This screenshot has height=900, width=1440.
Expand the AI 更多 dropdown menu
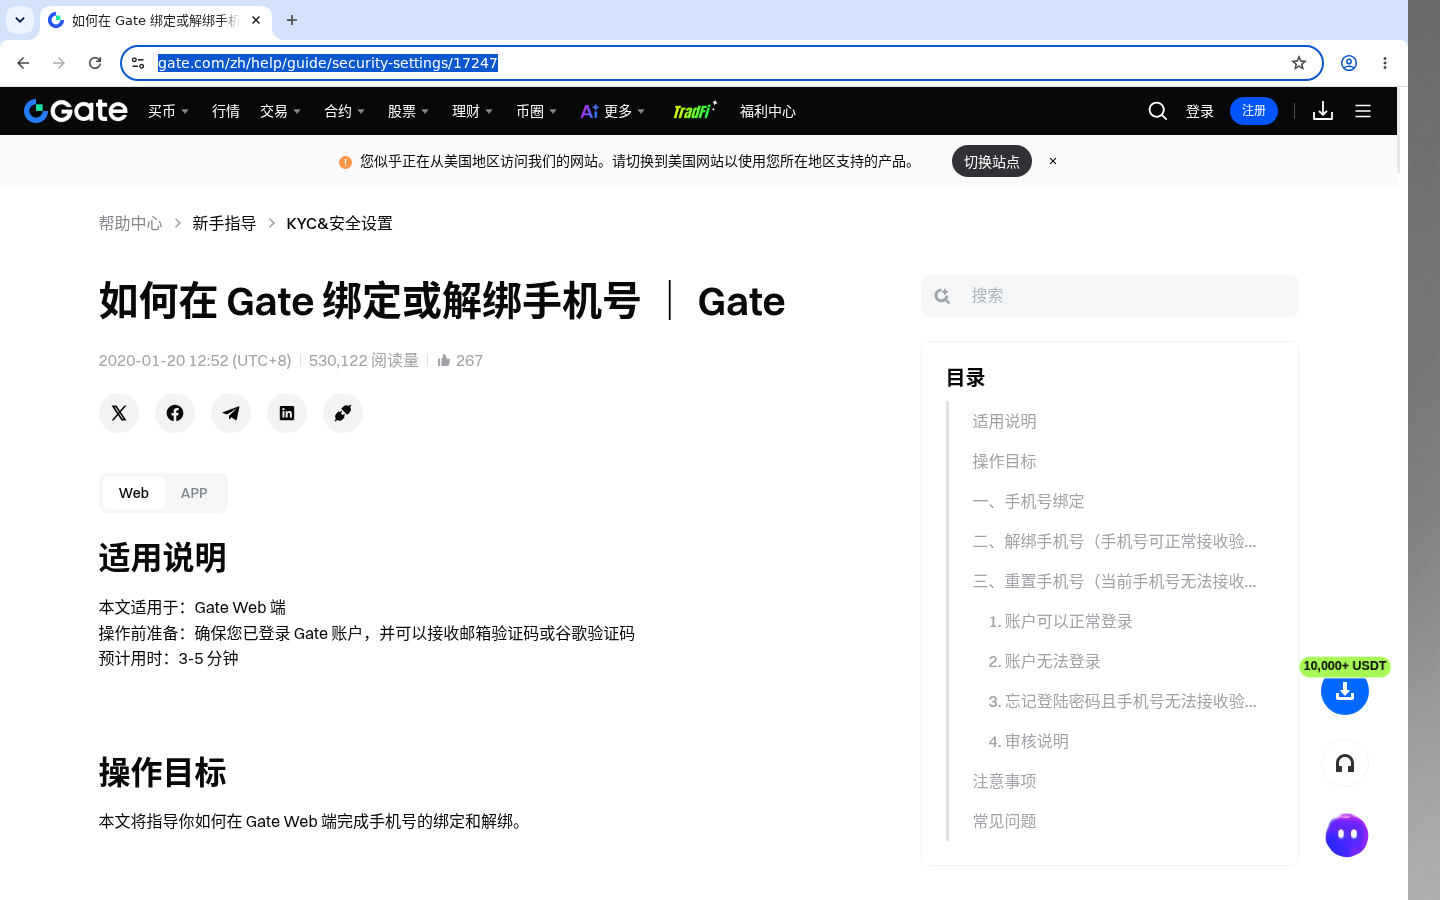point(613,111)
